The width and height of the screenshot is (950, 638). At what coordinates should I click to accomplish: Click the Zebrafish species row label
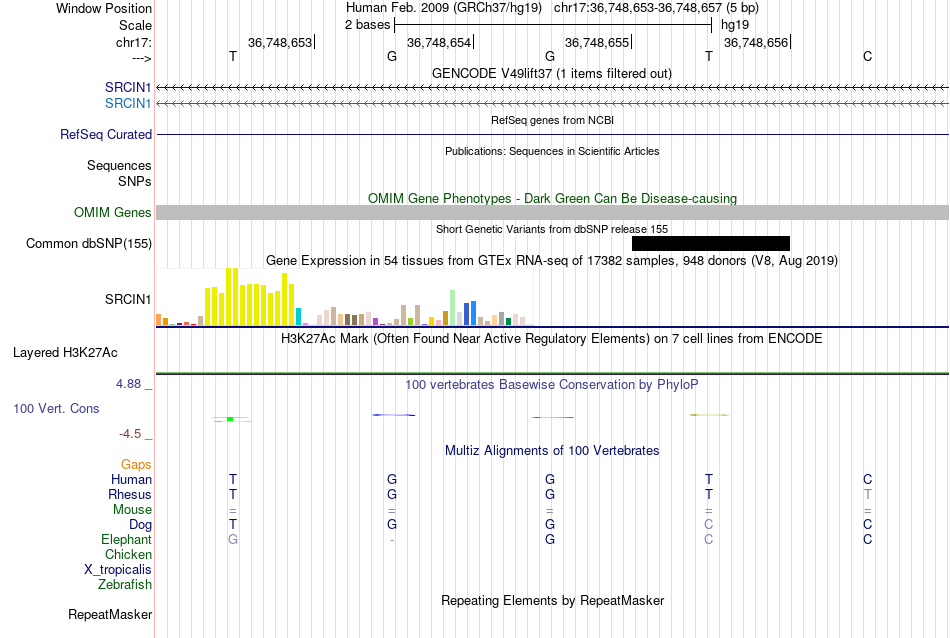coord(125,585)
